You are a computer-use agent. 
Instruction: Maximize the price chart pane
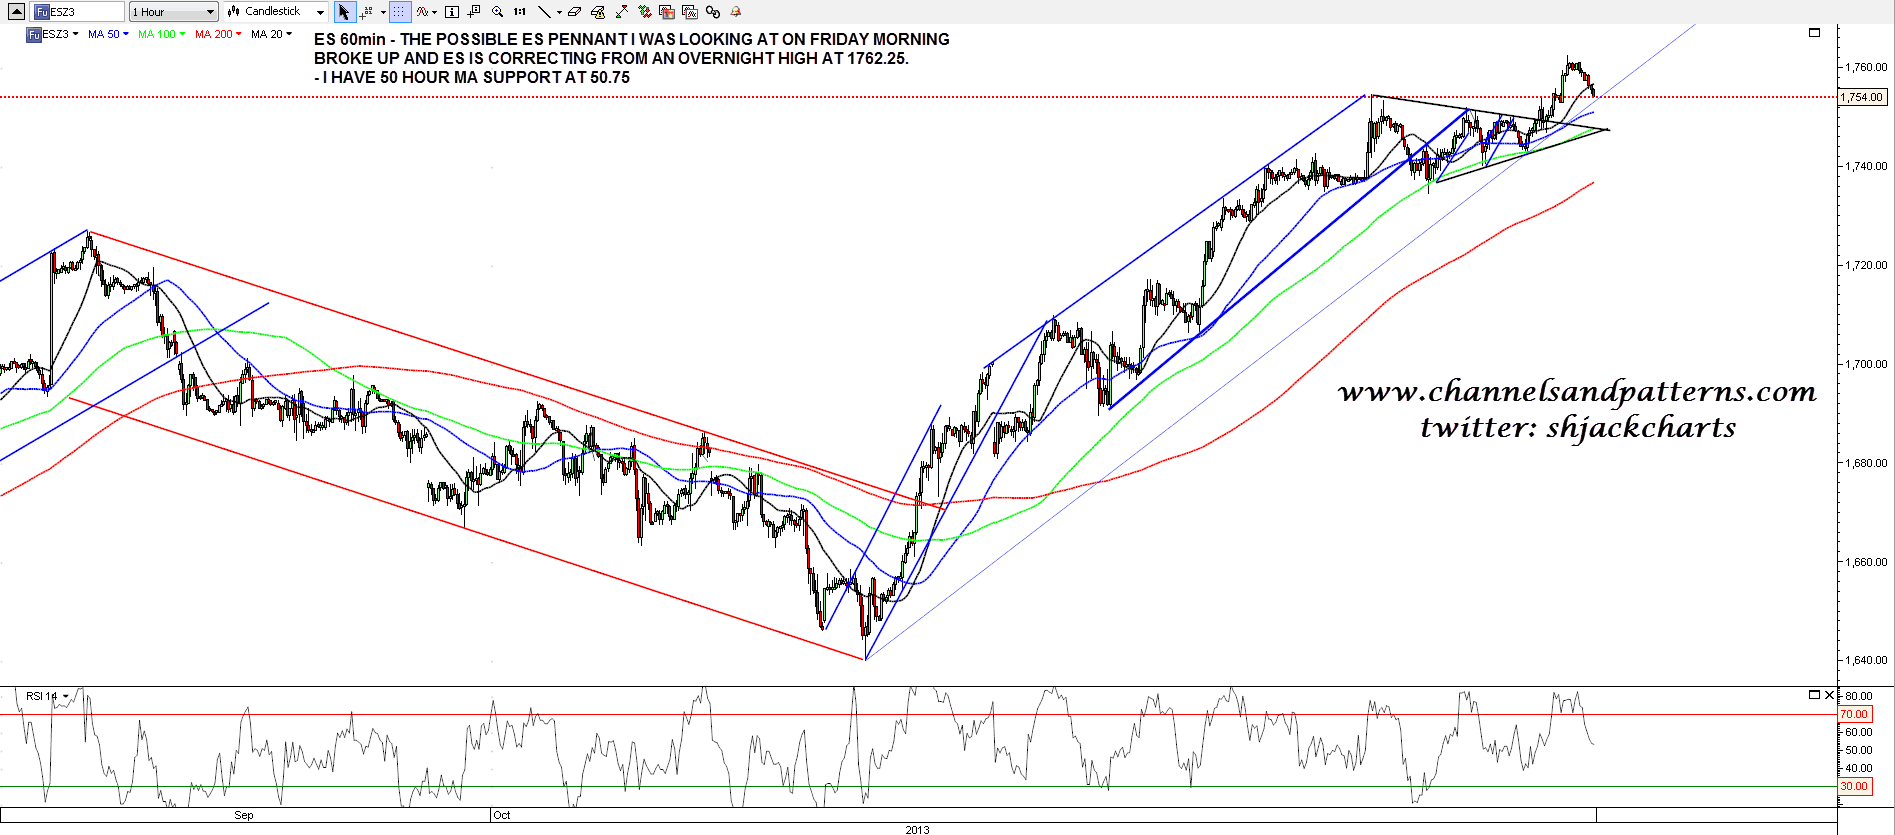(1814, 33)
